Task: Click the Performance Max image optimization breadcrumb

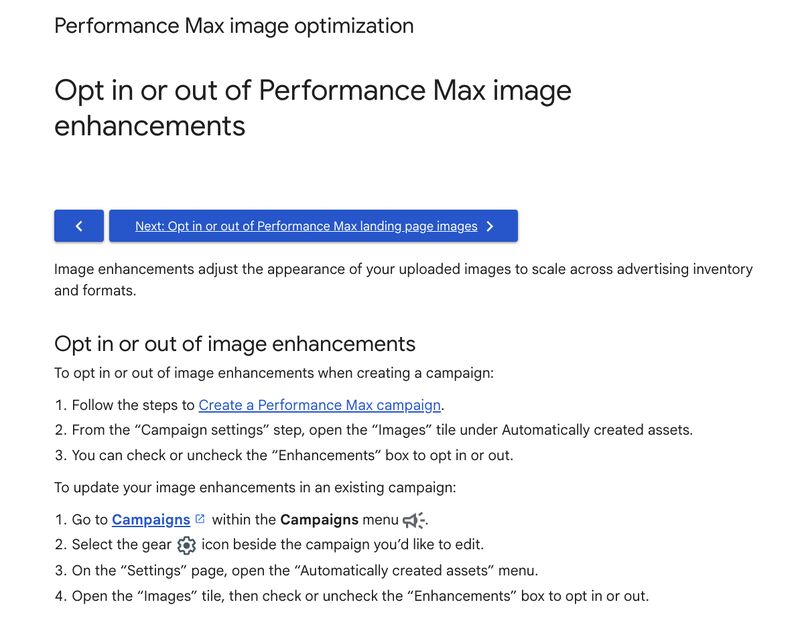Action: pos(235,25)
